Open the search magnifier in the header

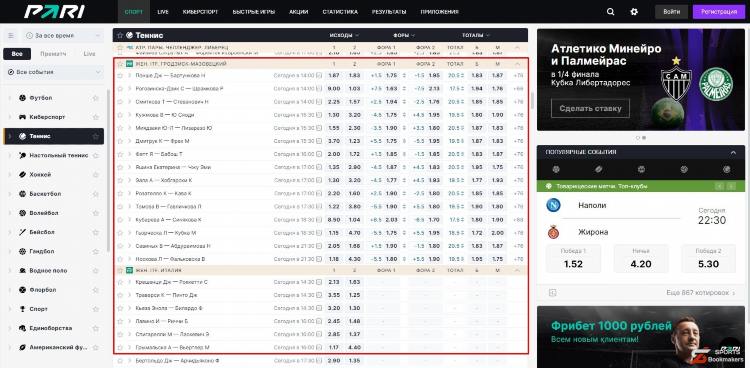[x=610, y=12]
